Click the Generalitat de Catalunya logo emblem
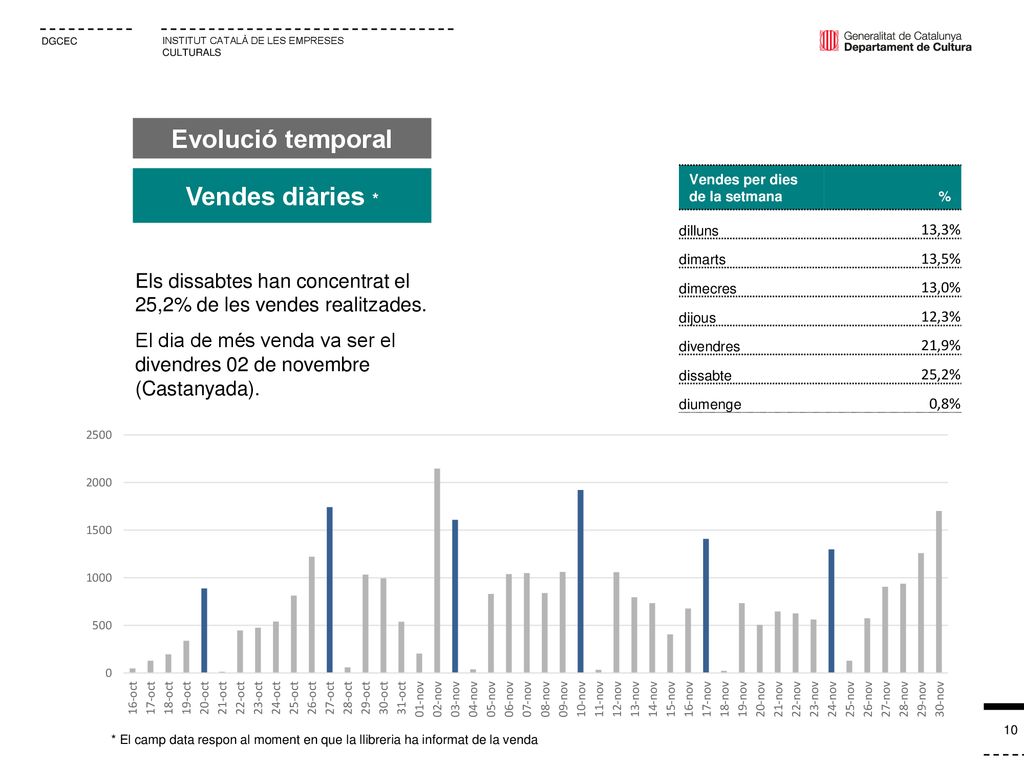The image size is (1024, 768). click(x=829, y=40)
